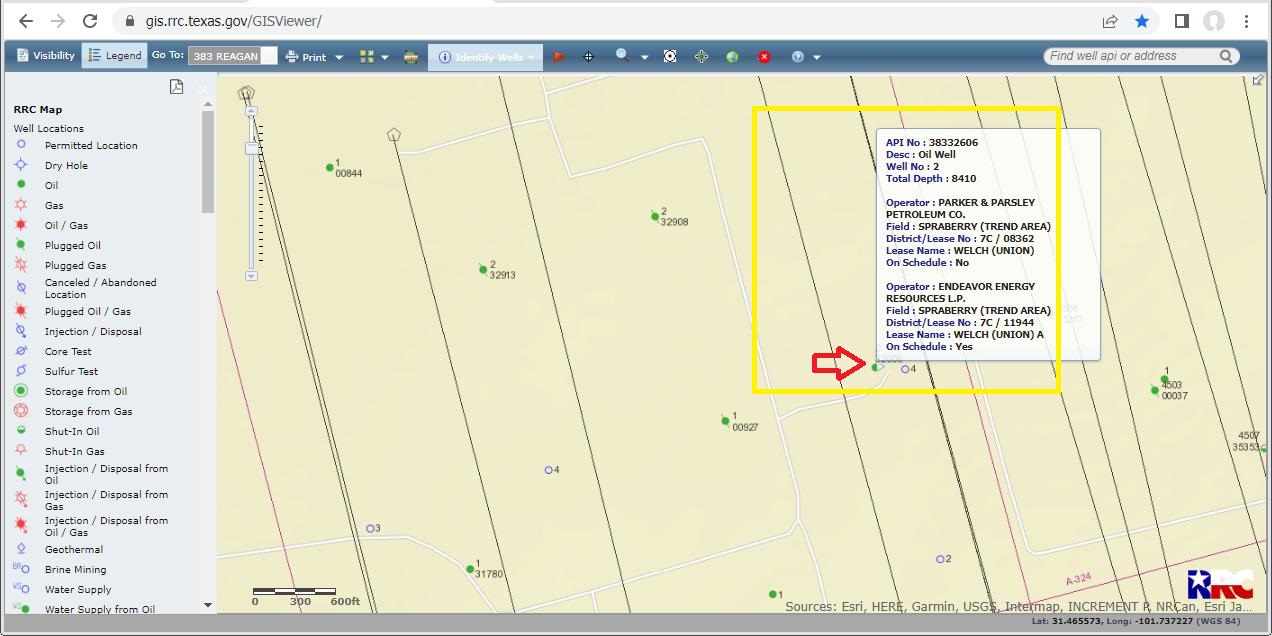The height and width of the screenshot is (636, 1272).
Task: Click the magnifier search tool
Action: [622, 56]
